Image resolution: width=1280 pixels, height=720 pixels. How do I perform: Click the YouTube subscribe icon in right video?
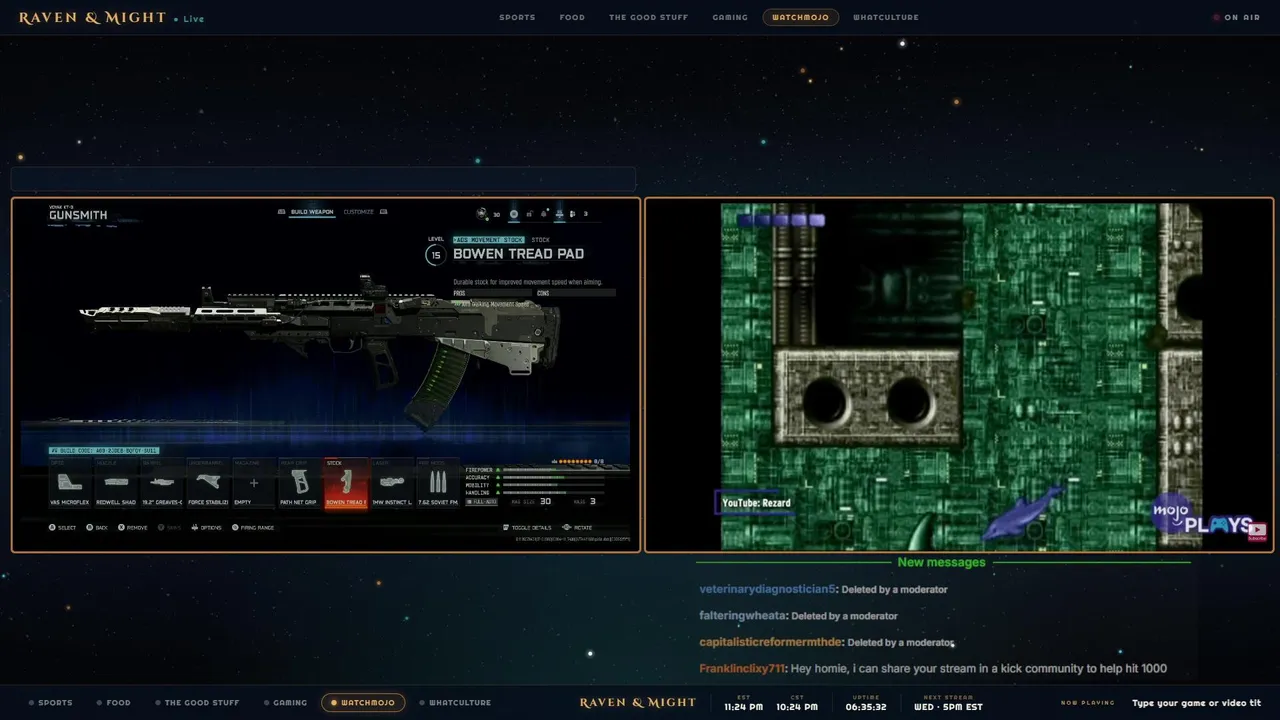coord(1258,532)
